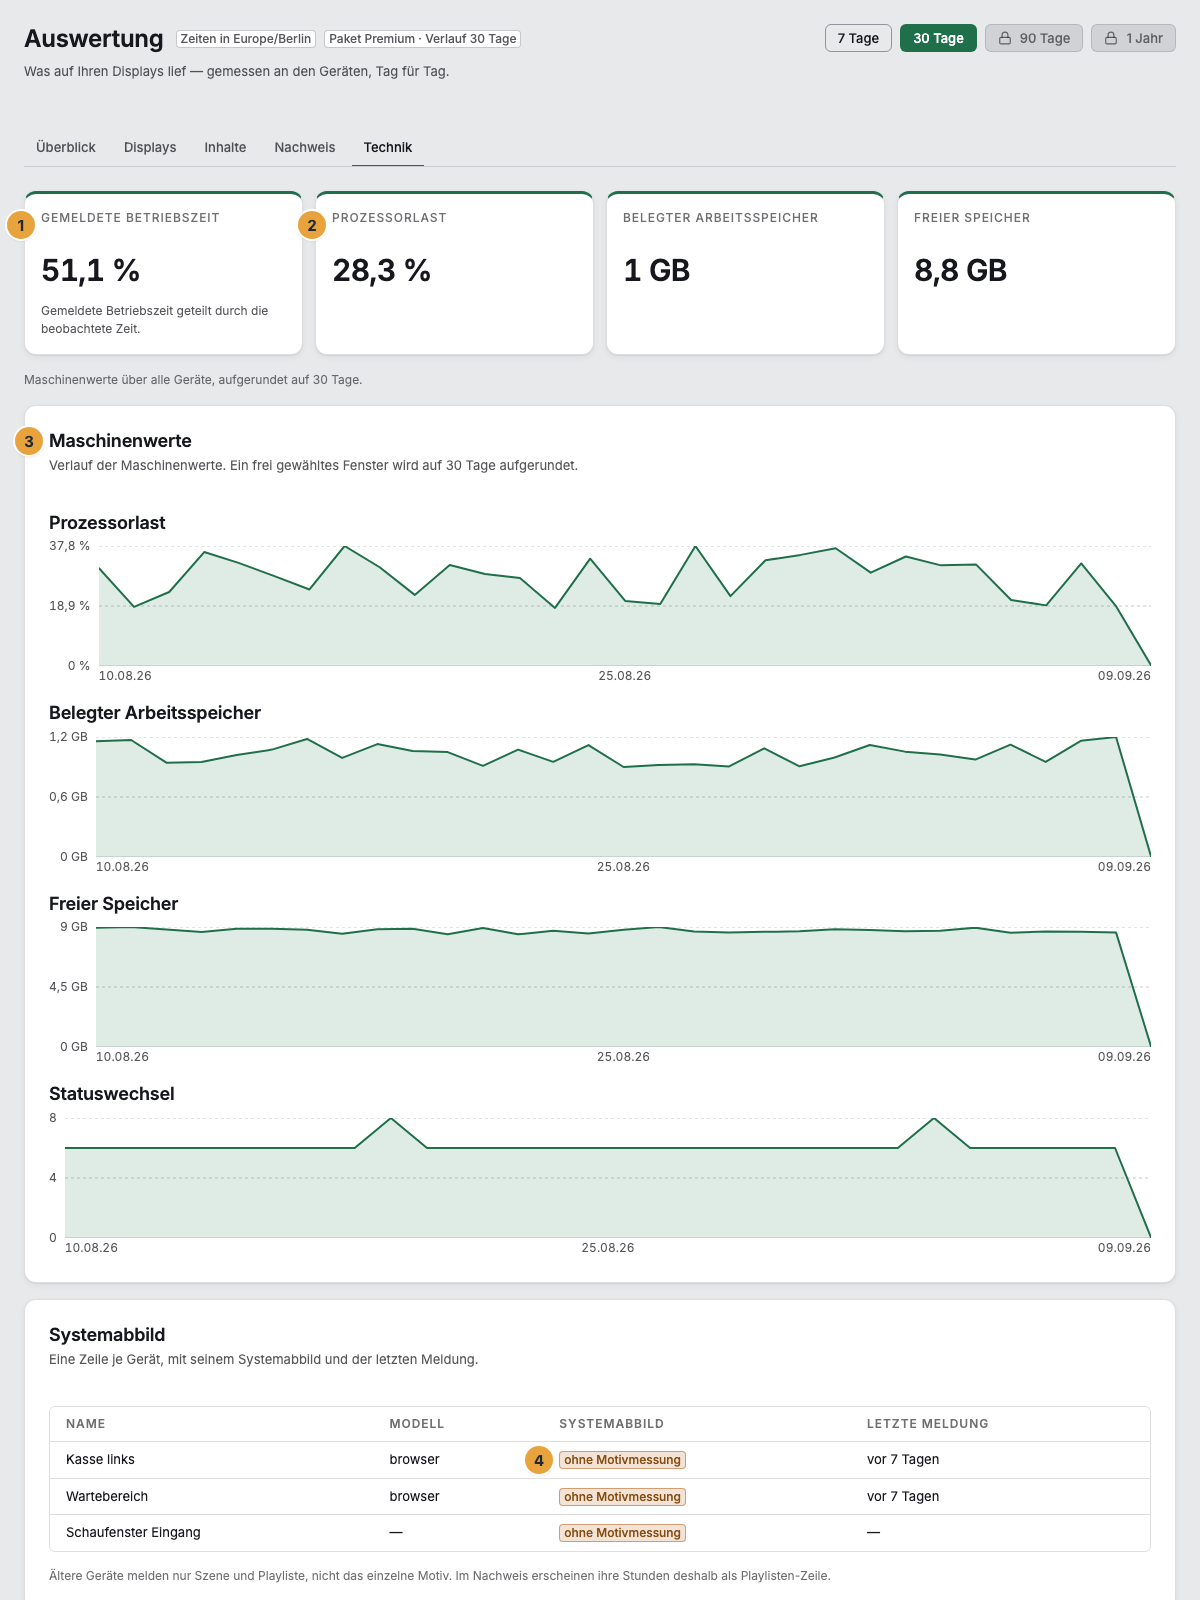Click the Systemabbild column header
The height and width of the screenshot is (1600, 1200).
[612, 1424]
